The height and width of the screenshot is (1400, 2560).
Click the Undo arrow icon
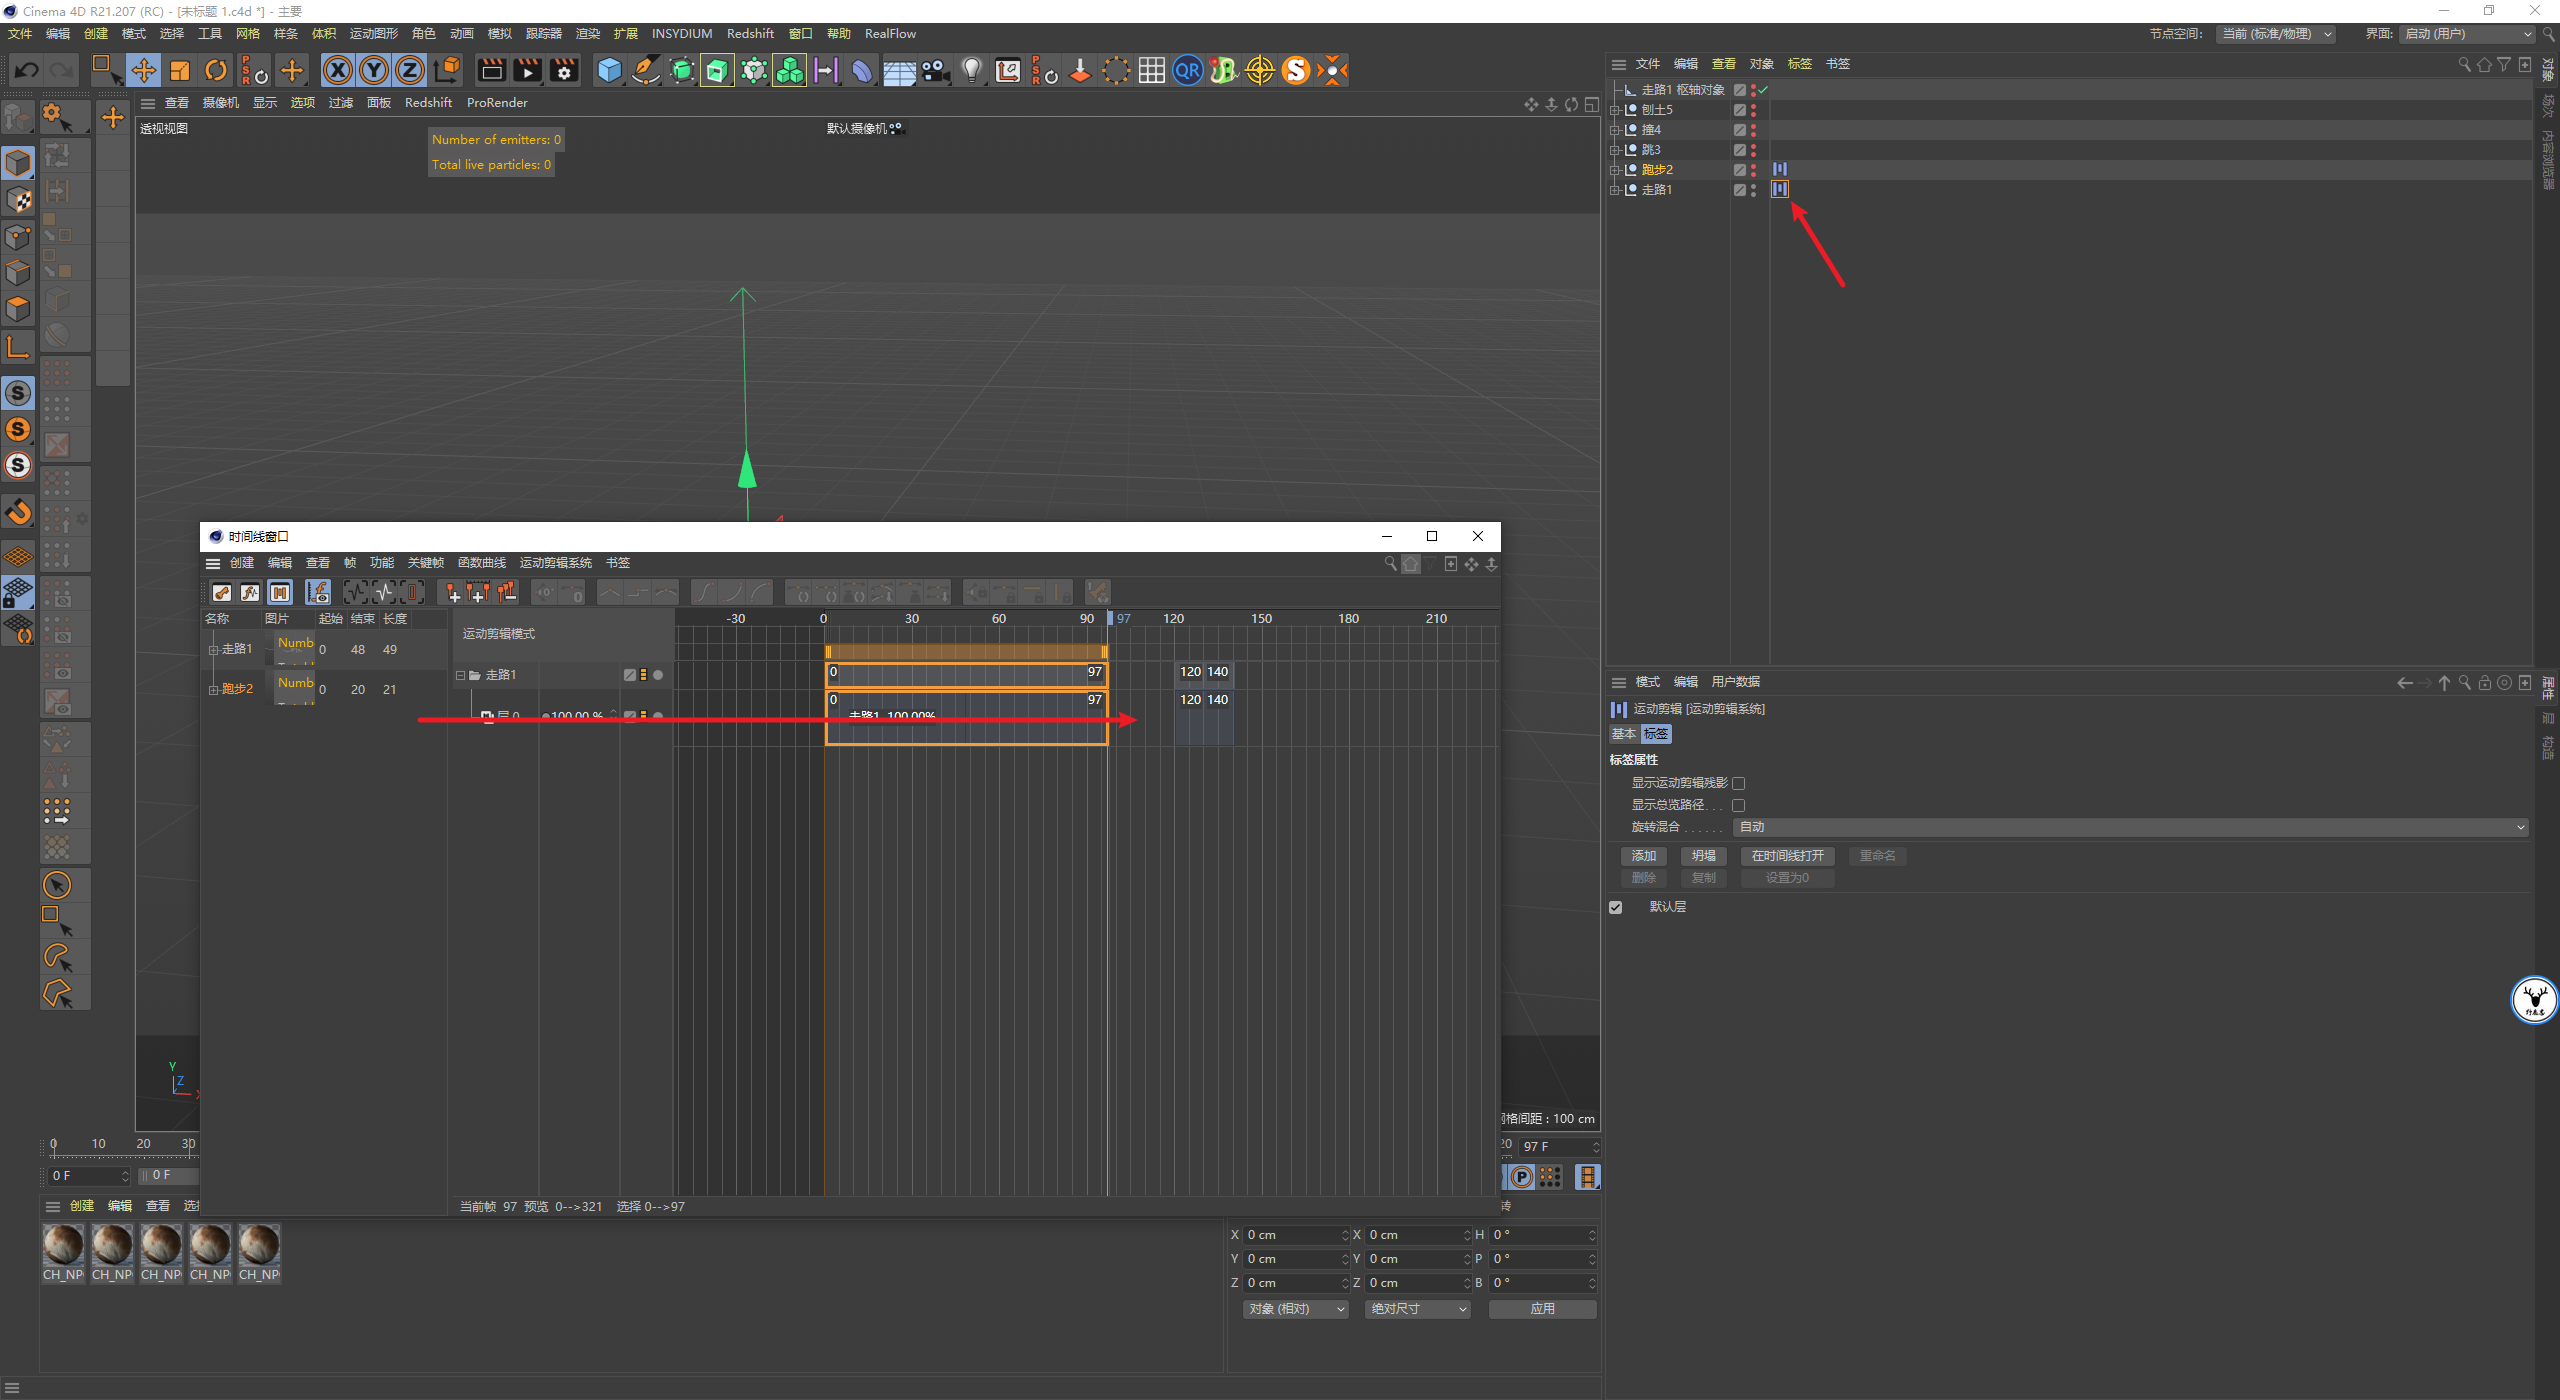pos(27,70)
